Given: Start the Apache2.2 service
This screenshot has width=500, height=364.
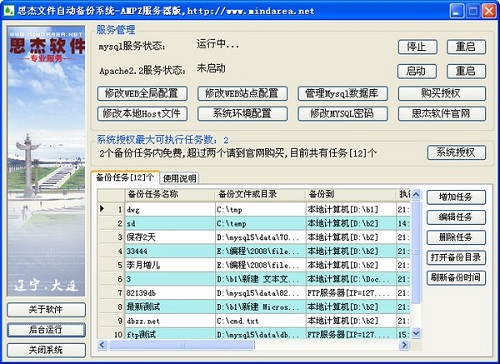Looking at the screenshot, I should (x=417, y=71).
